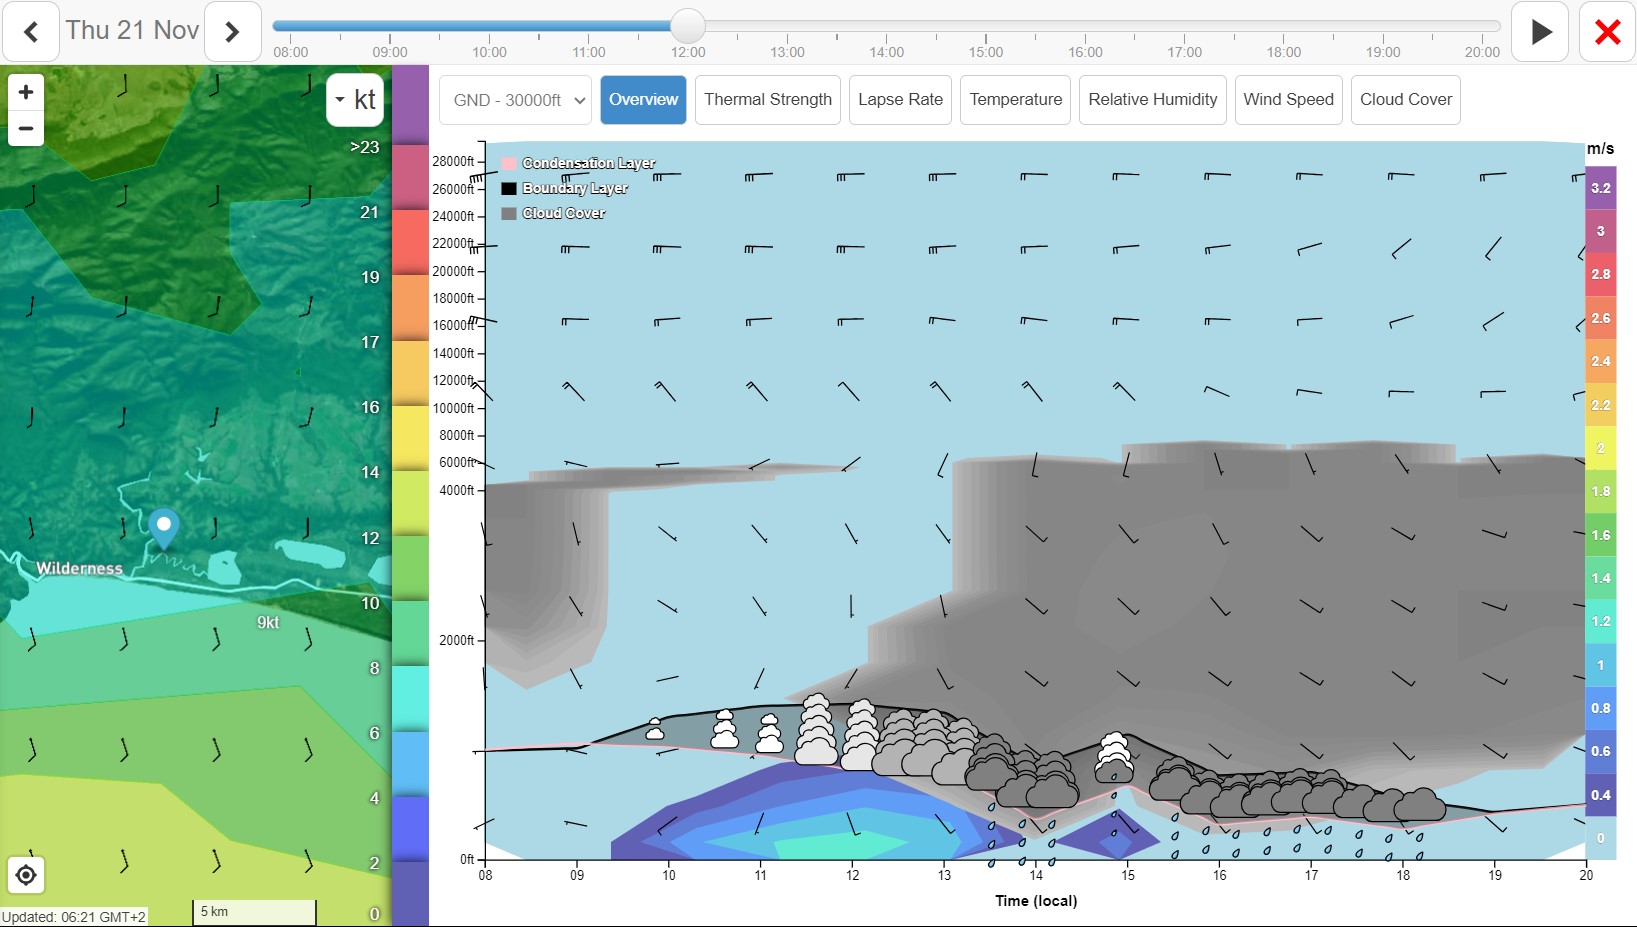
Task: Center map on my location
Action: pos(26,876)
